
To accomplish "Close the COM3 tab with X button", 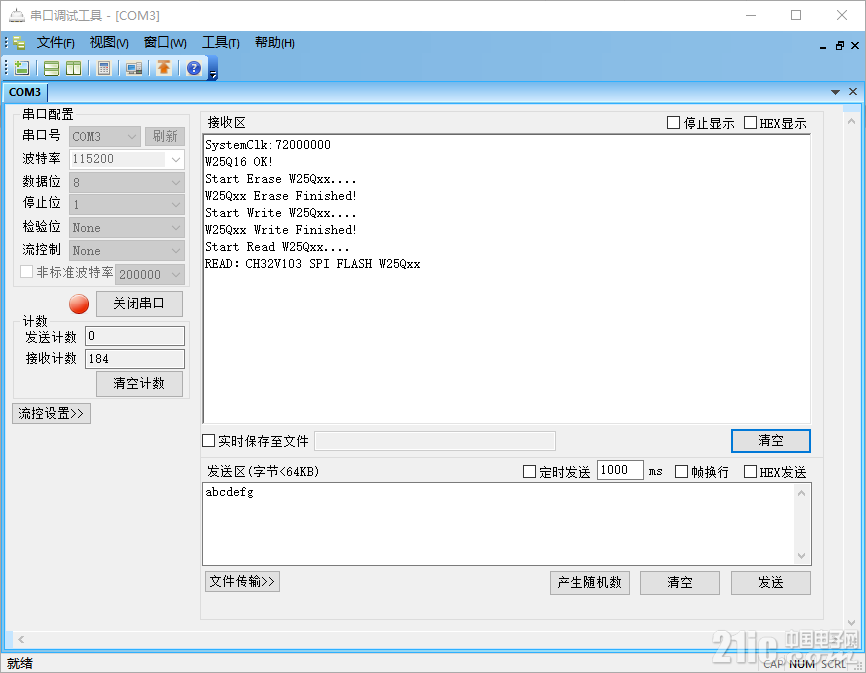I will pyautogui.click(x=853, y=92).
